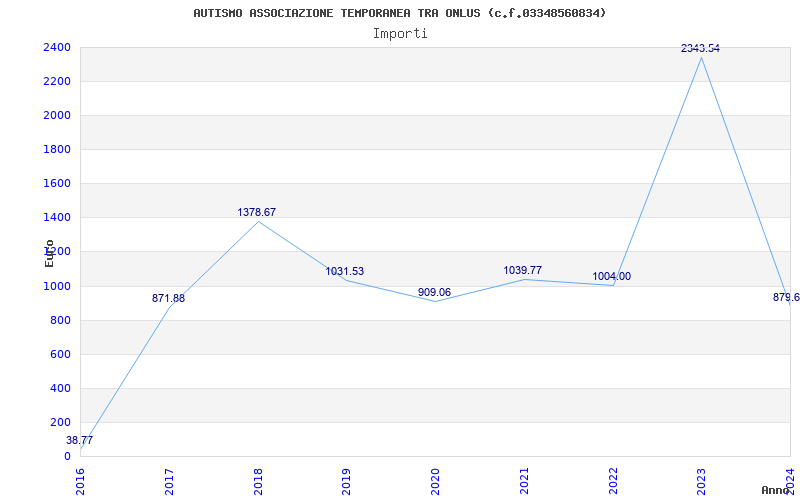
Task: Click the 1039.77 data label
Action: 522,270
